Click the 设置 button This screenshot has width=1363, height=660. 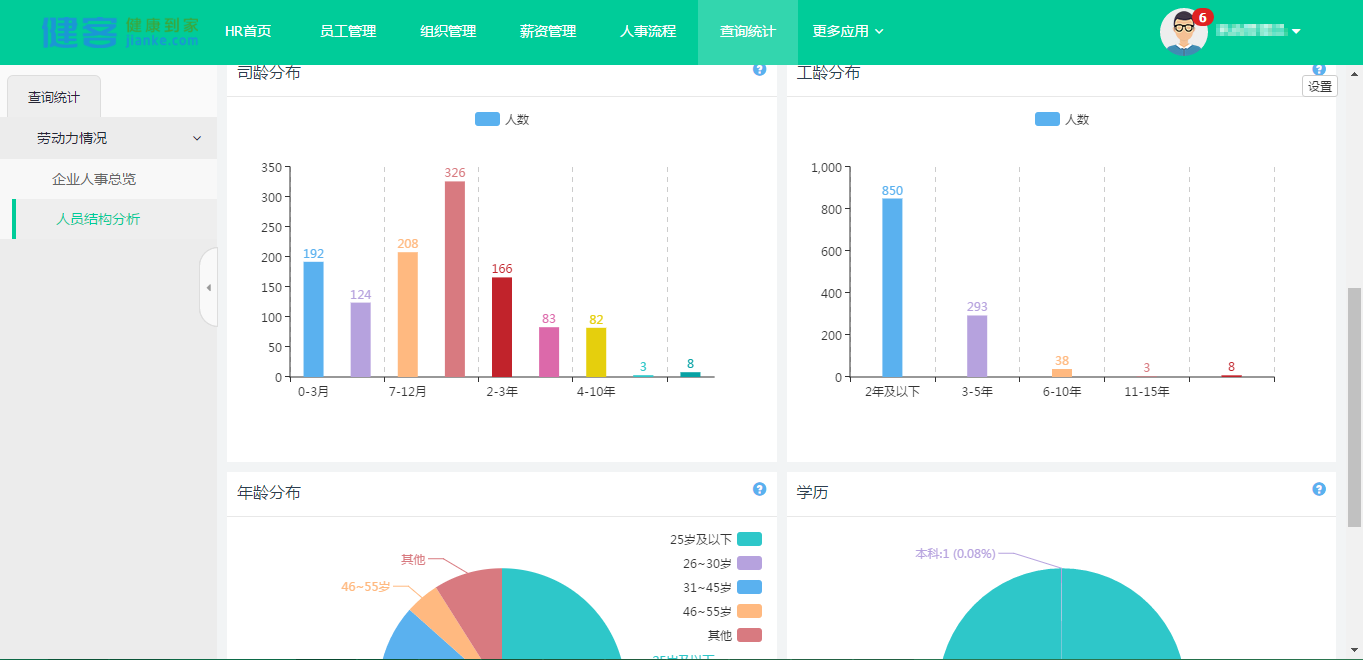pyautogui.click(x=1320, y=86)
